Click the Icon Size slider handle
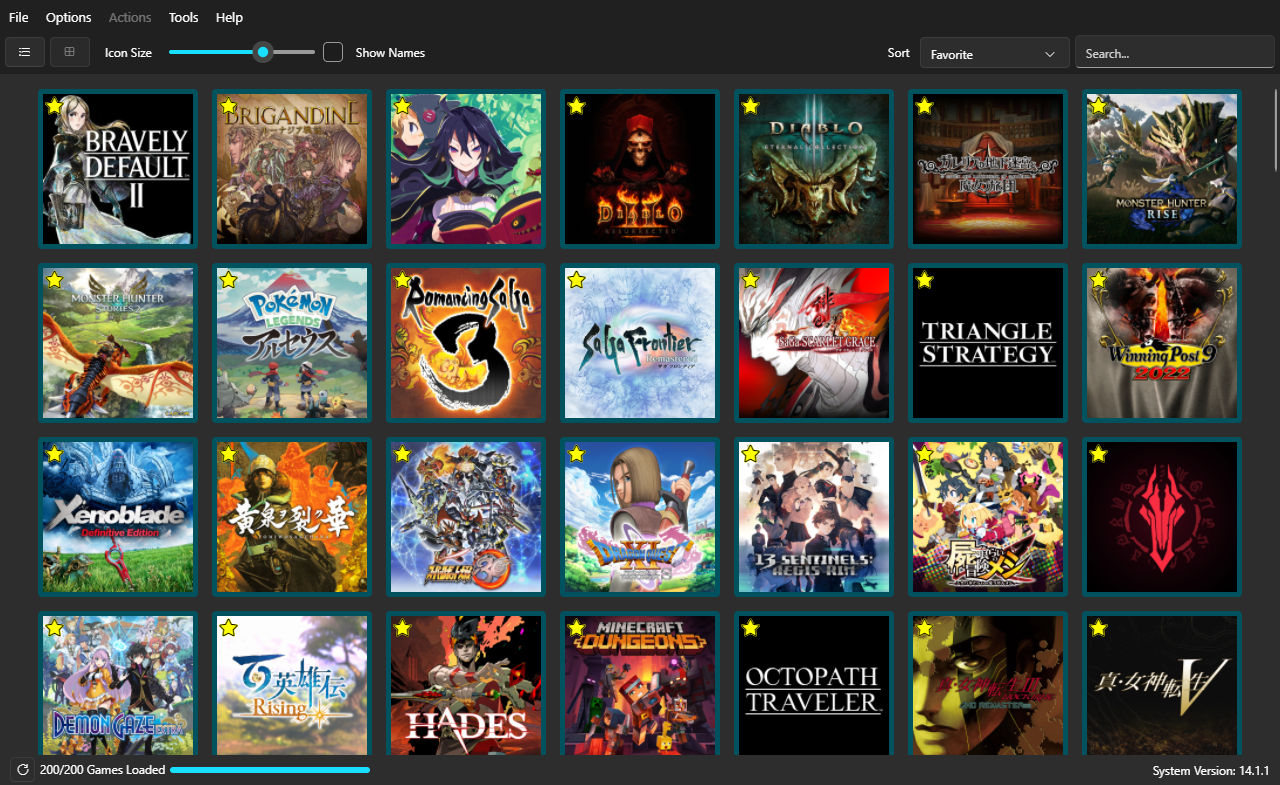1280x785 pixels. coord(263,52)
